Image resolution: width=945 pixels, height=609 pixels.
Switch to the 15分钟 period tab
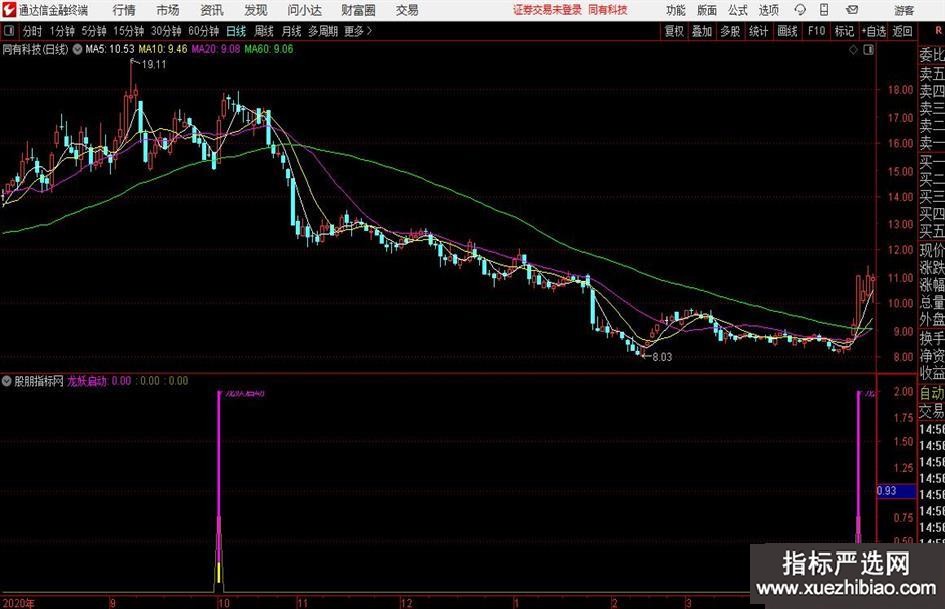click(x=129, y=31)
